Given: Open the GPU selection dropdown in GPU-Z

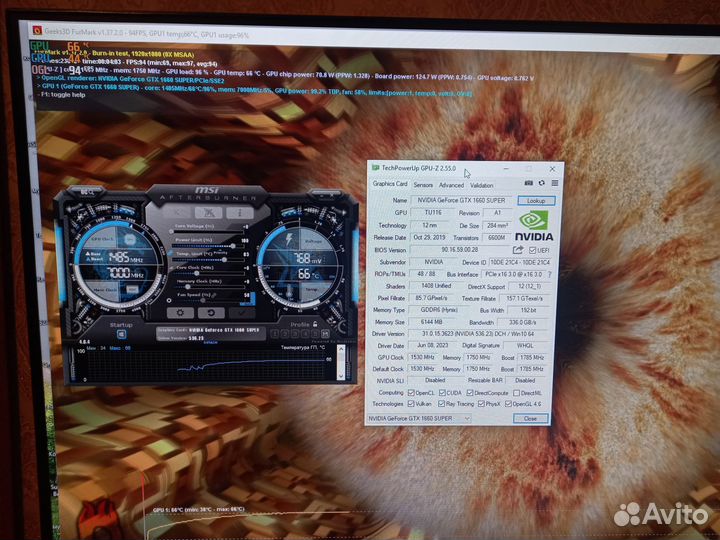Looking at the screenshot, I should tap(419, 418).
